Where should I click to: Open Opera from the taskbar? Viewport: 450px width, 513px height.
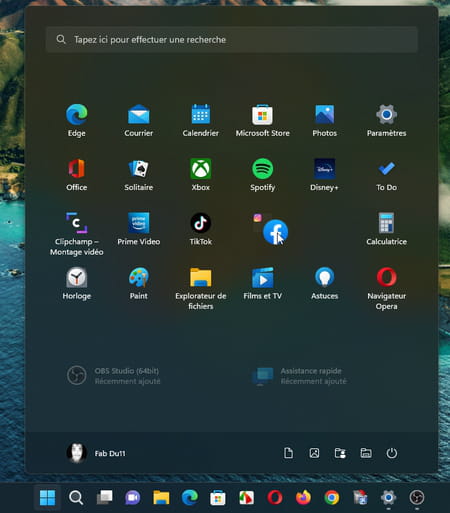(275, 498)
